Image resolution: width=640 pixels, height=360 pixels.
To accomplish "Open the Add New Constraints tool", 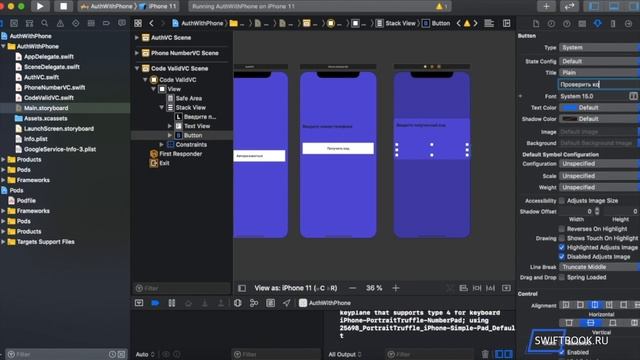I will coord(477,288).
